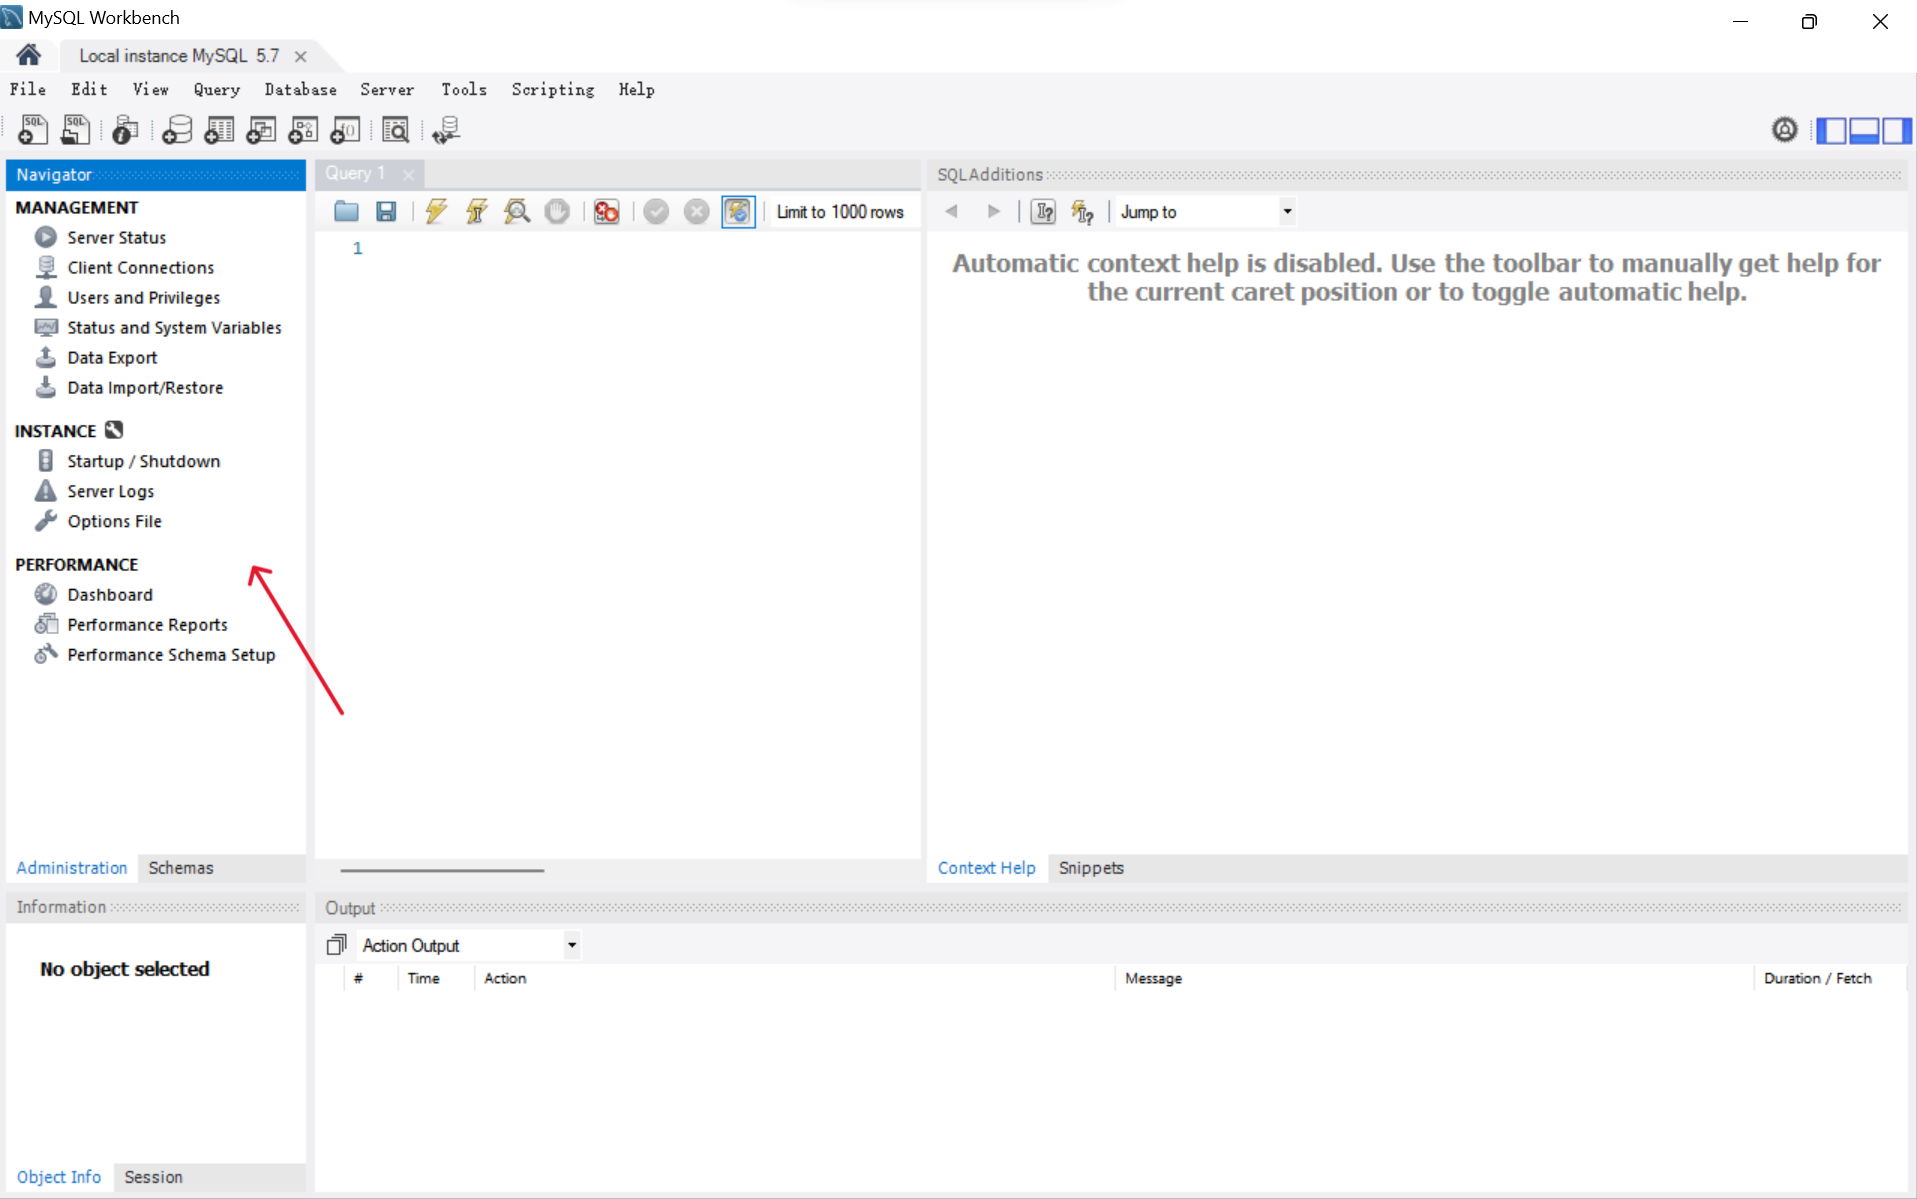Image resolution: width=1917 pixels, height=1199 pixels.
Task: Get context help for caret position
Action: pos(1043,211)
